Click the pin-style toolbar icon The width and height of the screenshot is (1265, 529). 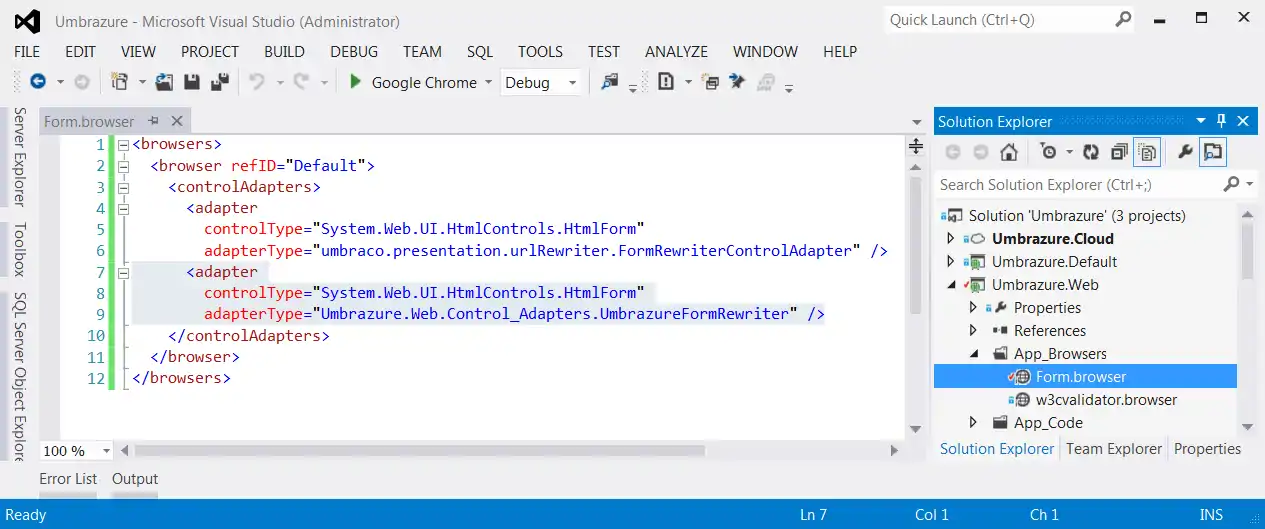pyautogui.click(x=738, y=82)
